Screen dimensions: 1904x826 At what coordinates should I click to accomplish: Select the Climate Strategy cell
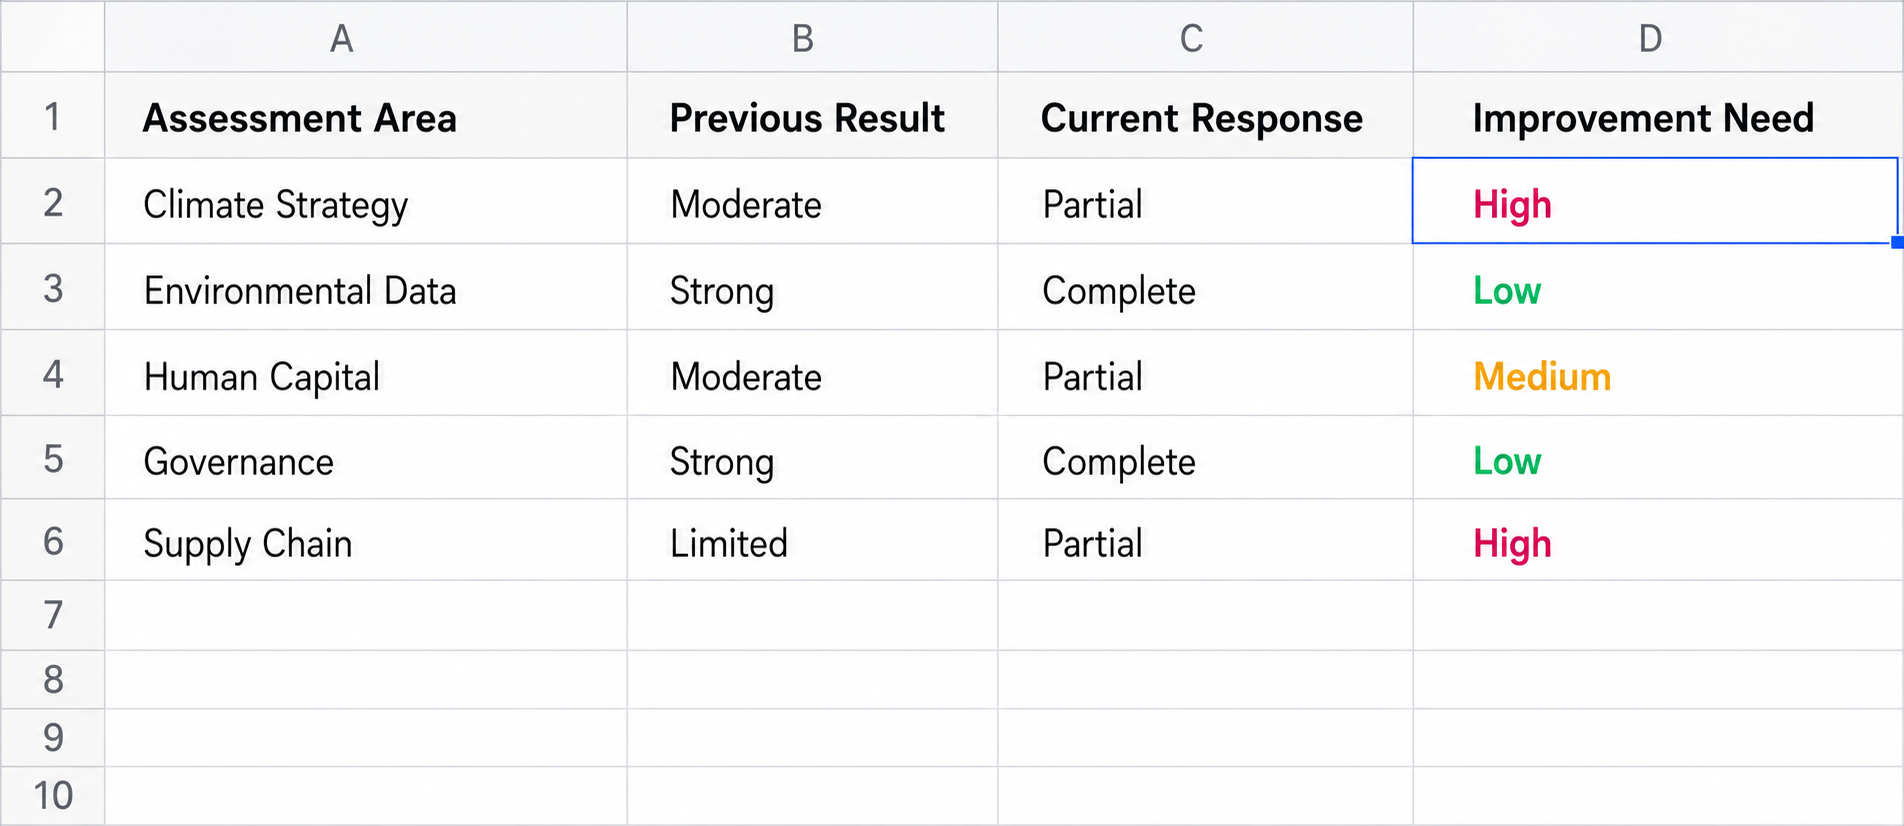pyautogui.click(x=366, y=201)
